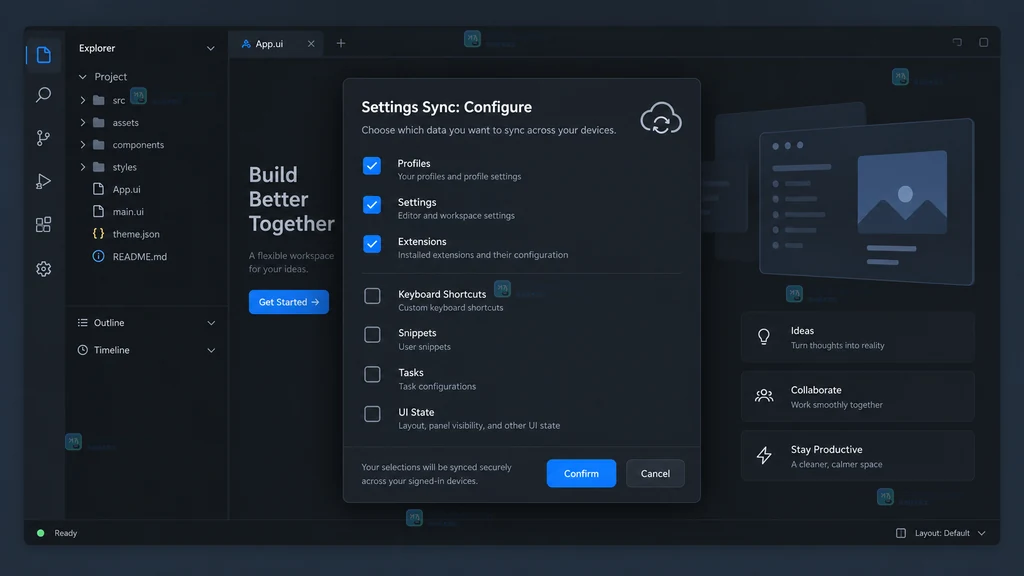
Task: Click the green Ready status indicator
Action: click(x=40, y=533)
